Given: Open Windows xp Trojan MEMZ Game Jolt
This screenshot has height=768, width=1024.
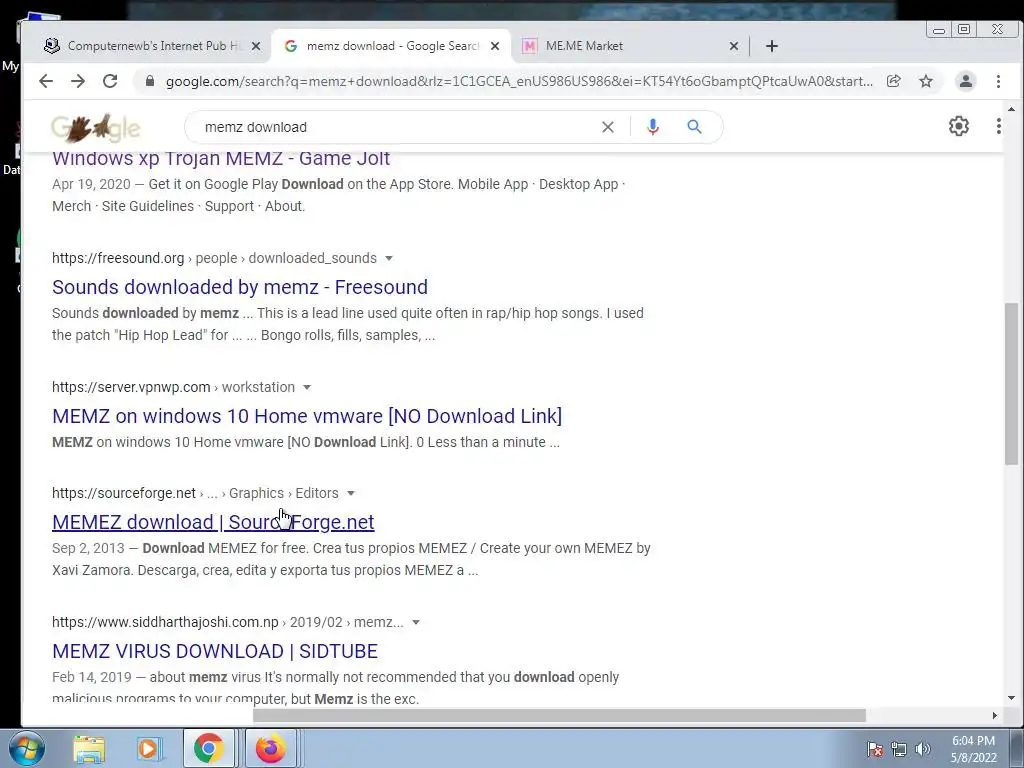Looking at the screenshot, I should click(221, 159).
